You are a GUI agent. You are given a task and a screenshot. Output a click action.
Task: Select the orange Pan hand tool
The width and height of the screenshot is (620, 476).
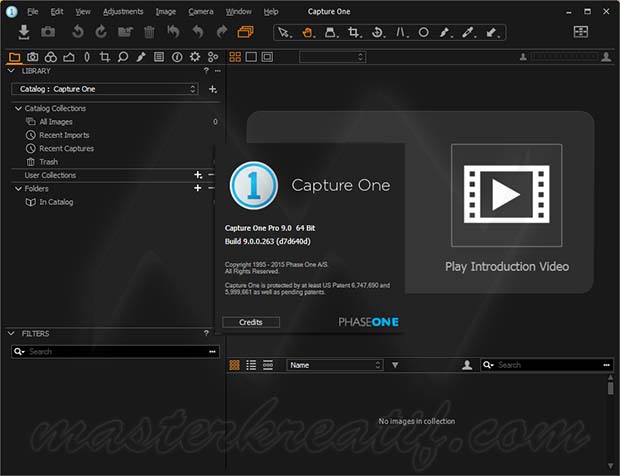click(308, 32)
